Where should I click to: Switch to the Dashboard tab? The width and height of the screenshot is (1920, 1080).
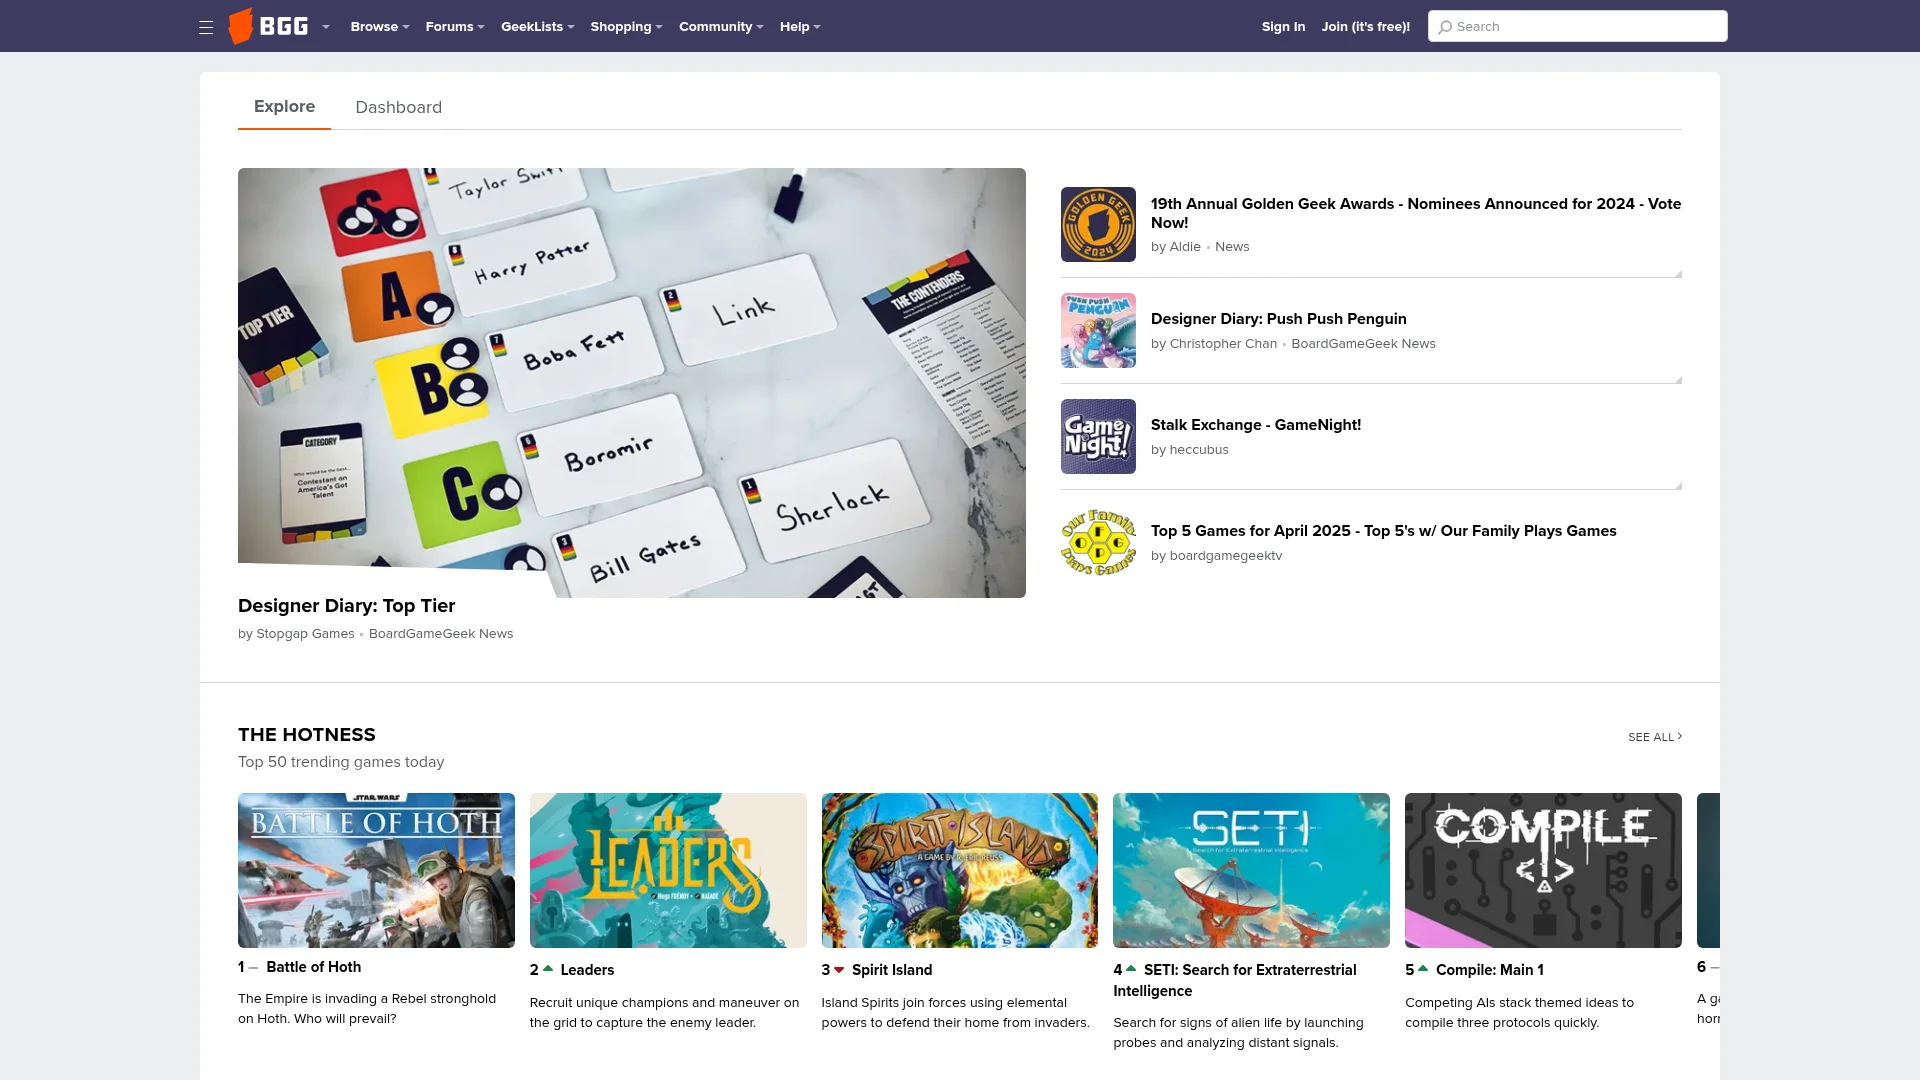(x=398, y=108)
